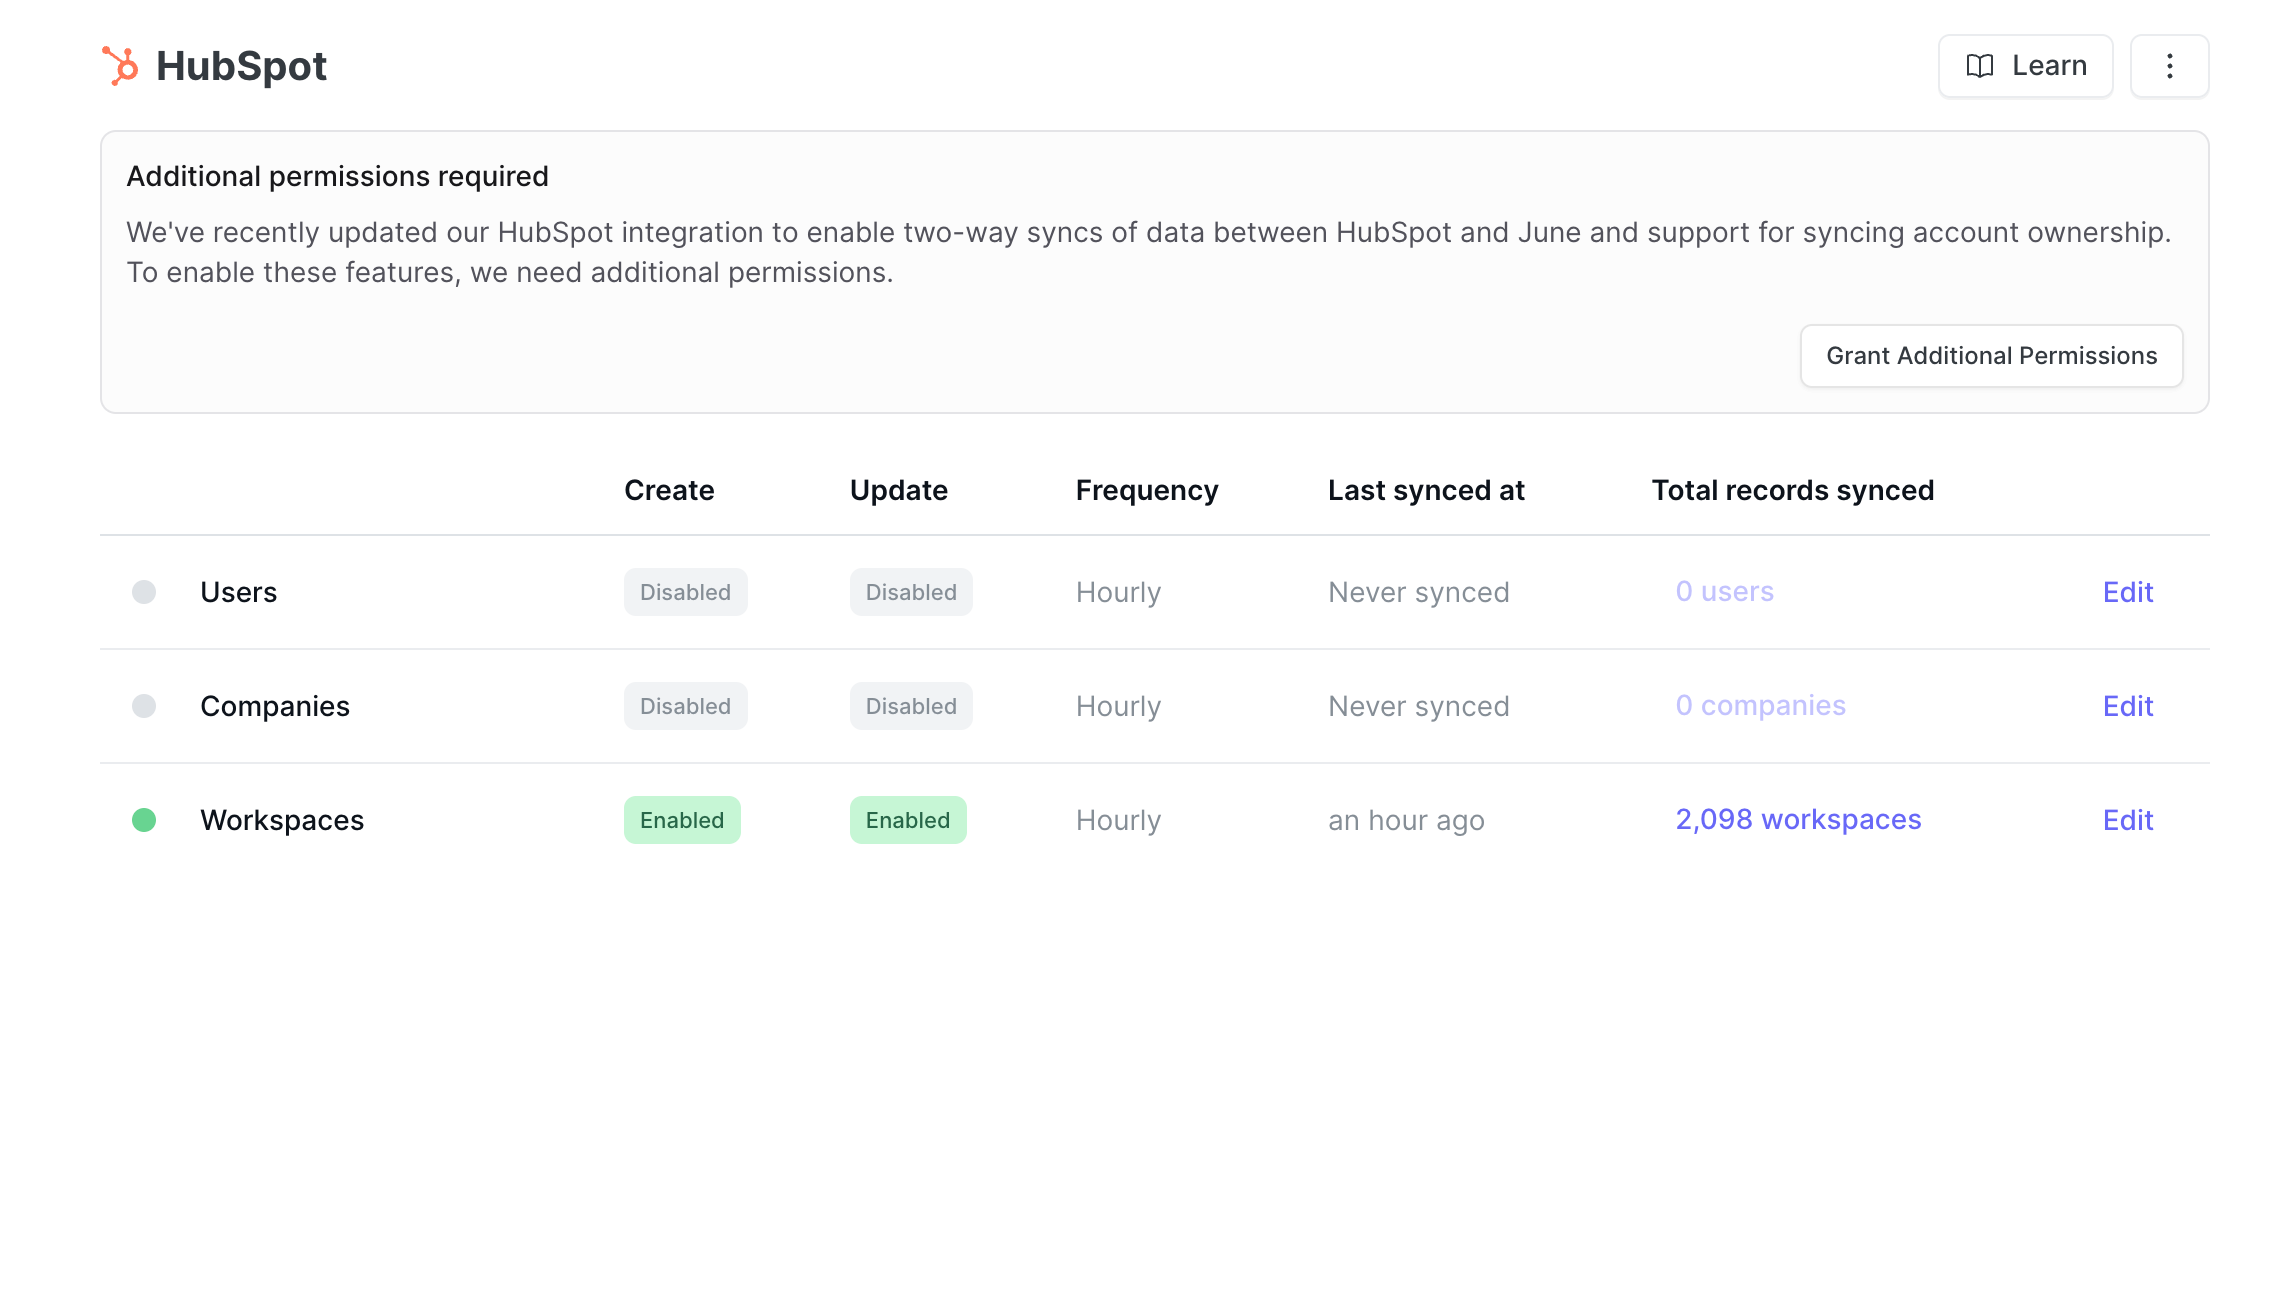Click the Workspaces Update Enabled badge
2292x1289 pixels.
click(907, 820)
